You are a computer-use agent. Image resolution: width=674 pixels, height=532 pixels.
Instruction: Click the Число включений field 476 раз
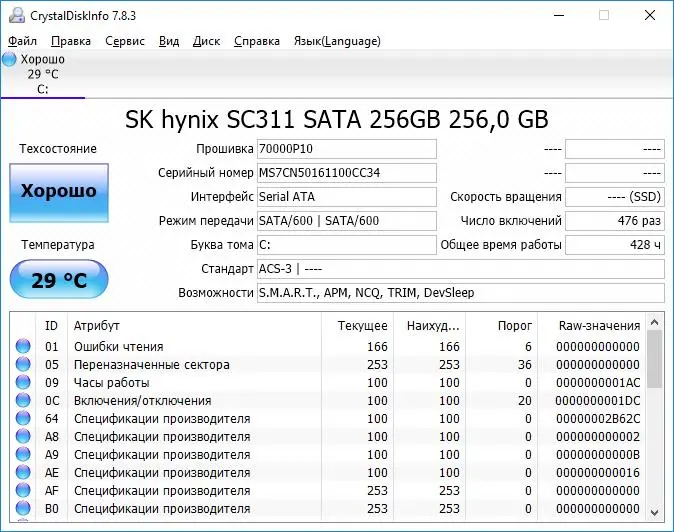[x=615, y=221]
